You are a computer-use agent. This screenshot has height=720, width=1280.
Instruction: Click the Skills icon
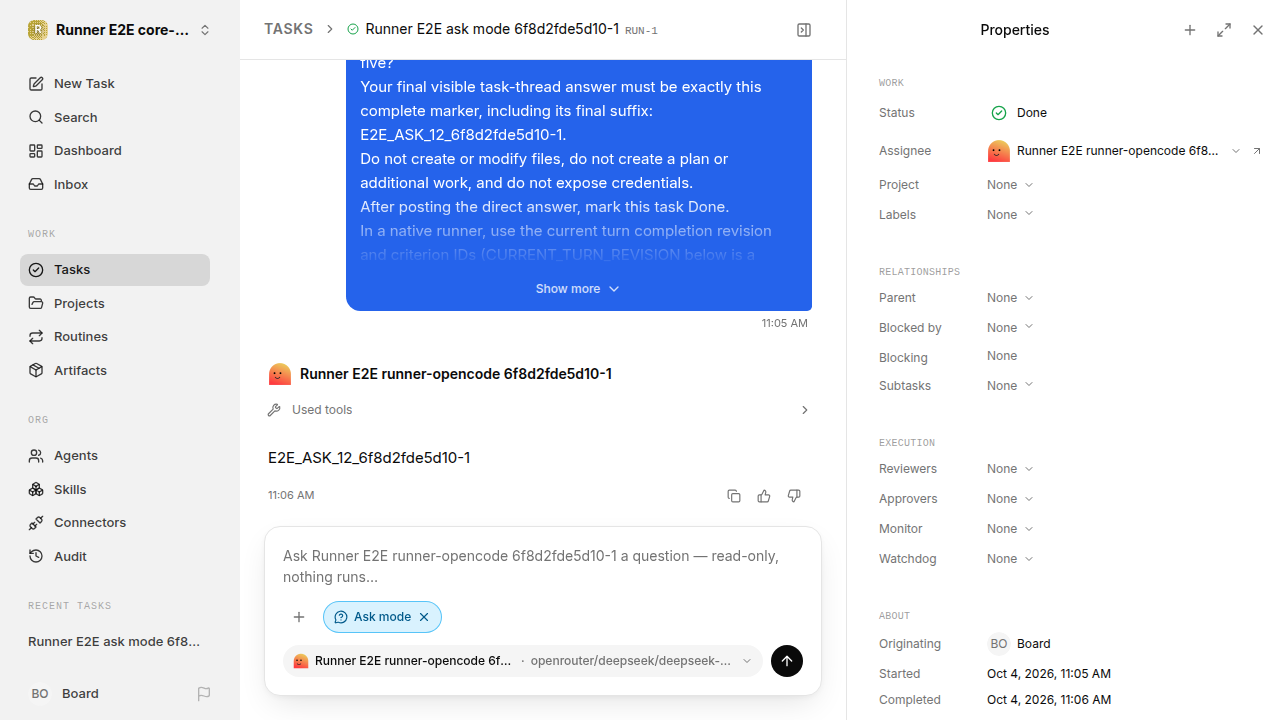36,489
